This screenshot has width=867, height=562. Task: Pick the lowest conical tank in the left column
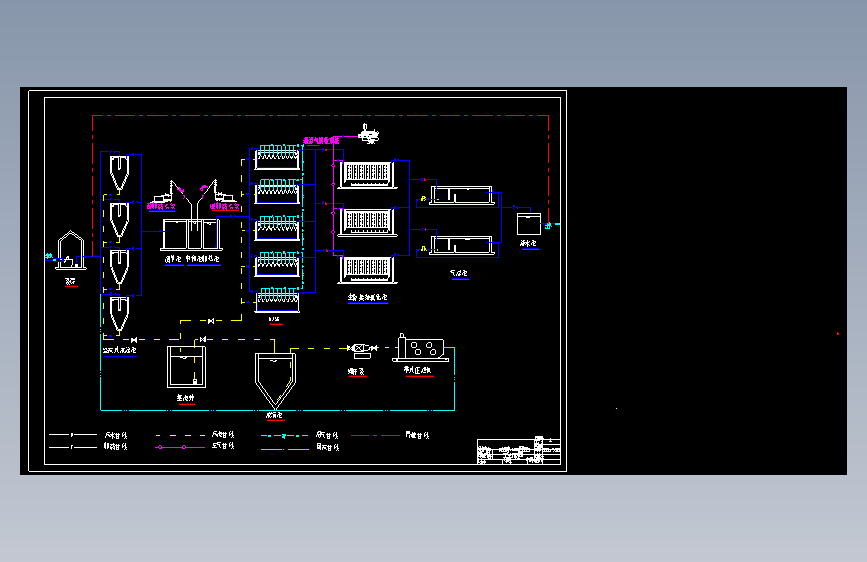click(x=119, y=314)
